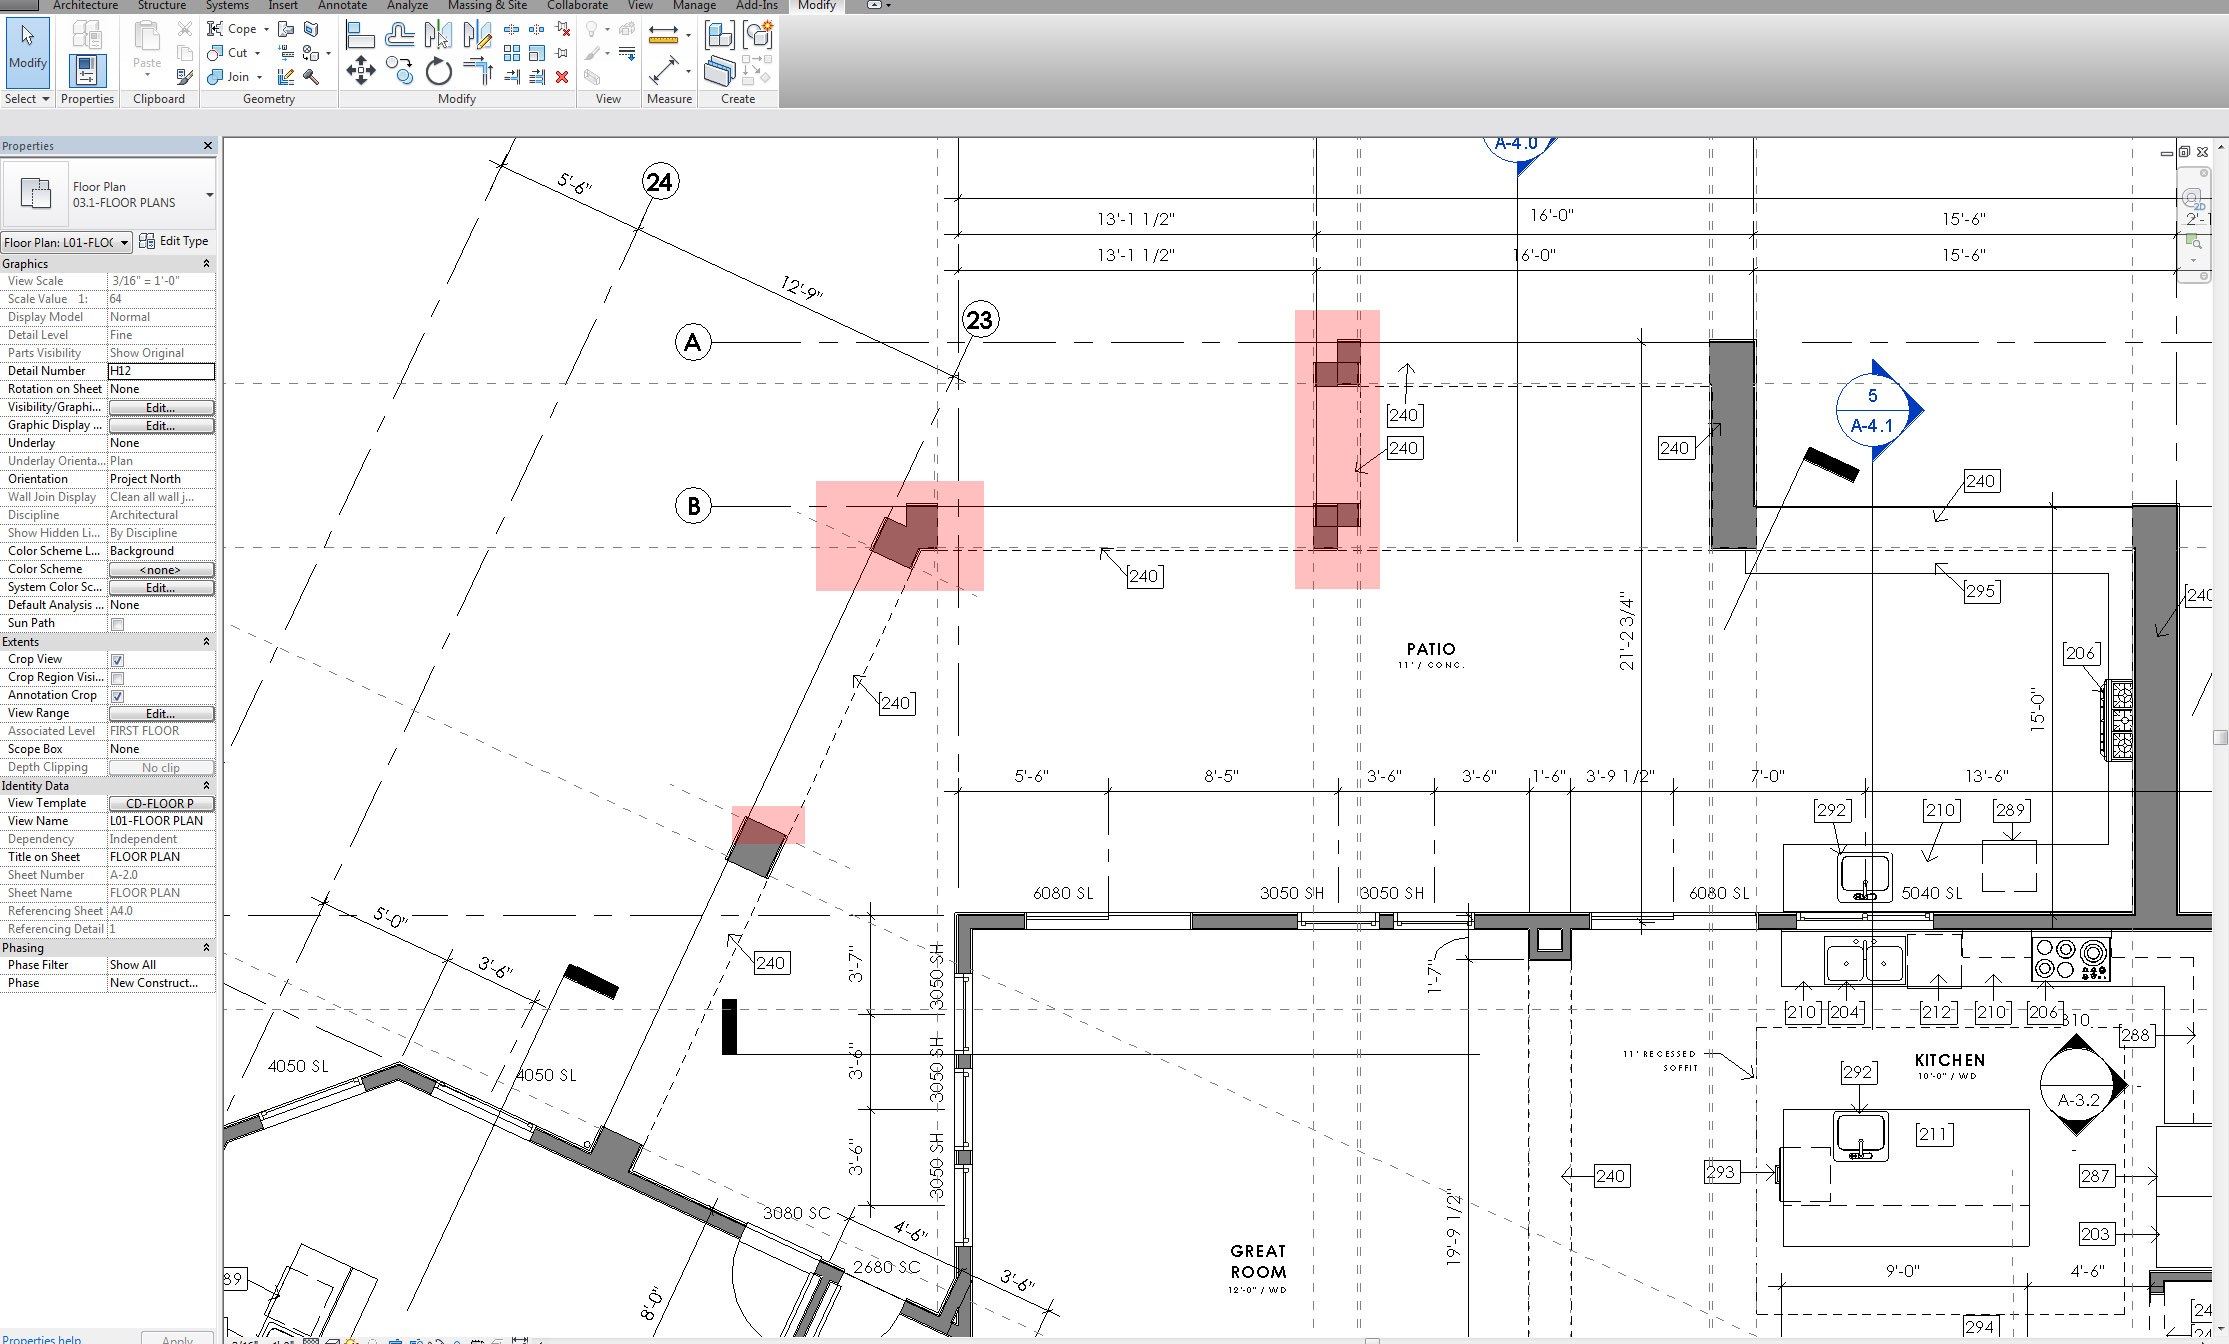Open the Cut geometry dropdown arrow

[x=257, y=53]
